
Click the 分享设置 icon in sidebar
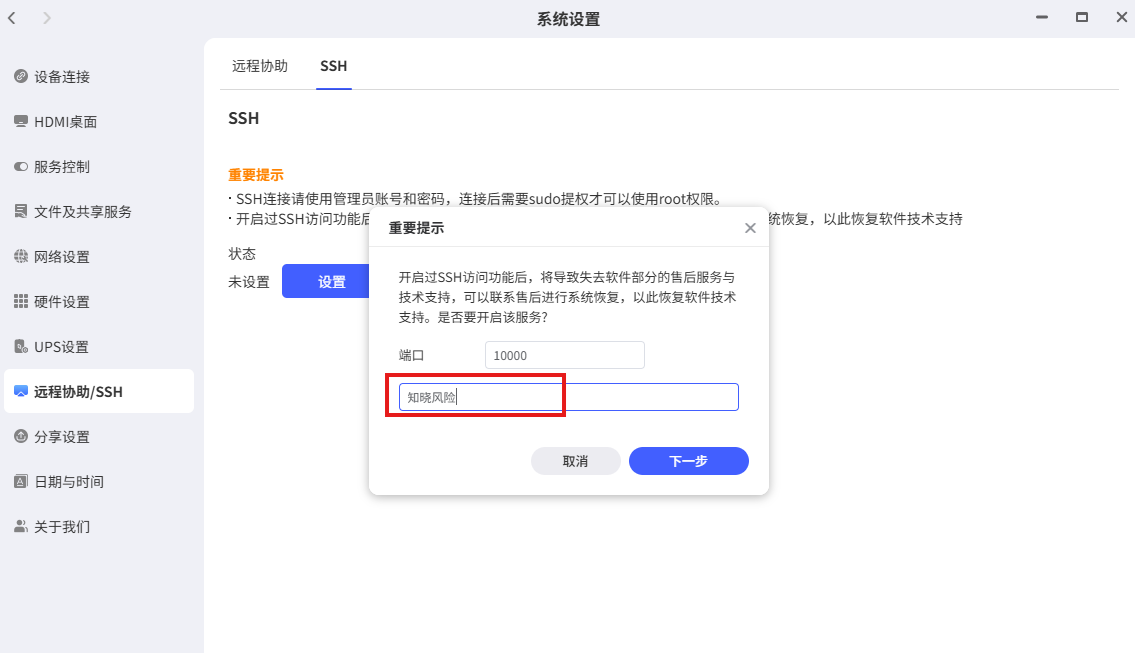21,437
